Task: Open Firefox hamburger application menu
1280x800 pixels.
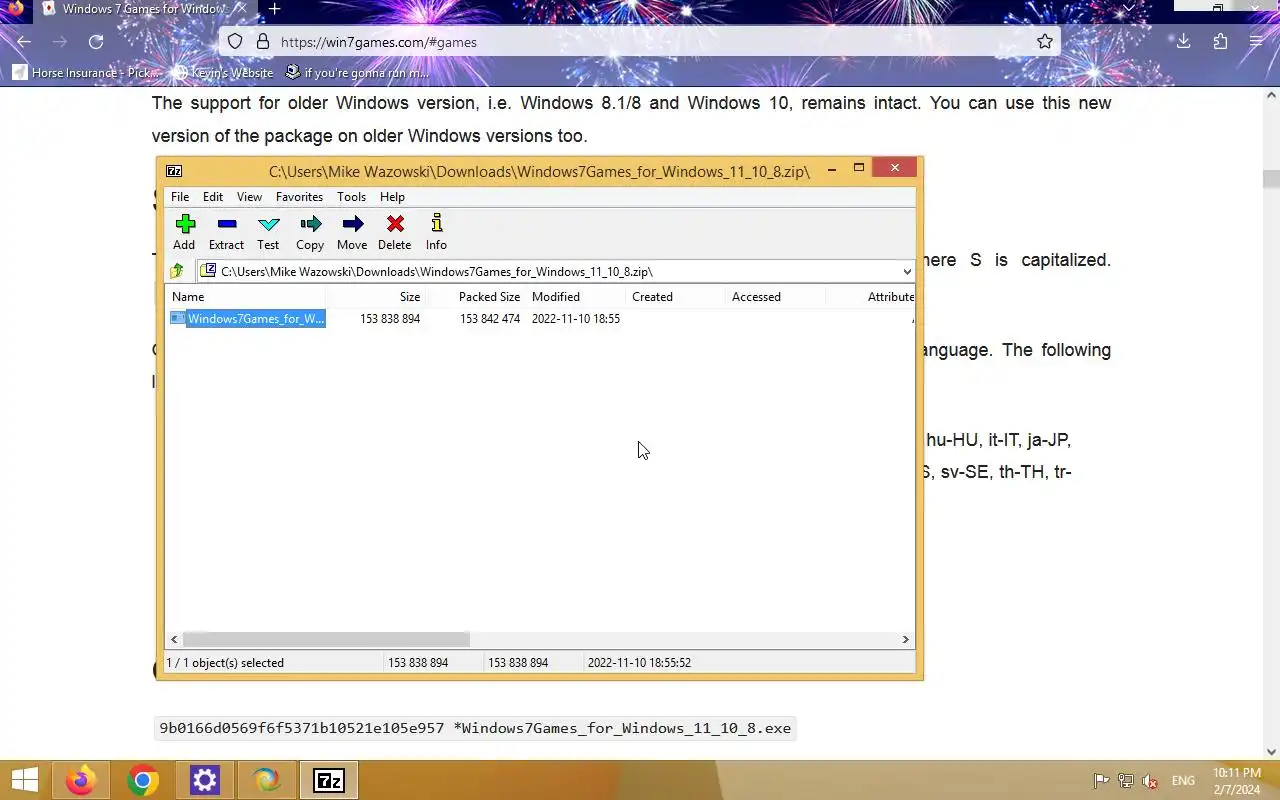Action: tap(1256, 42)
